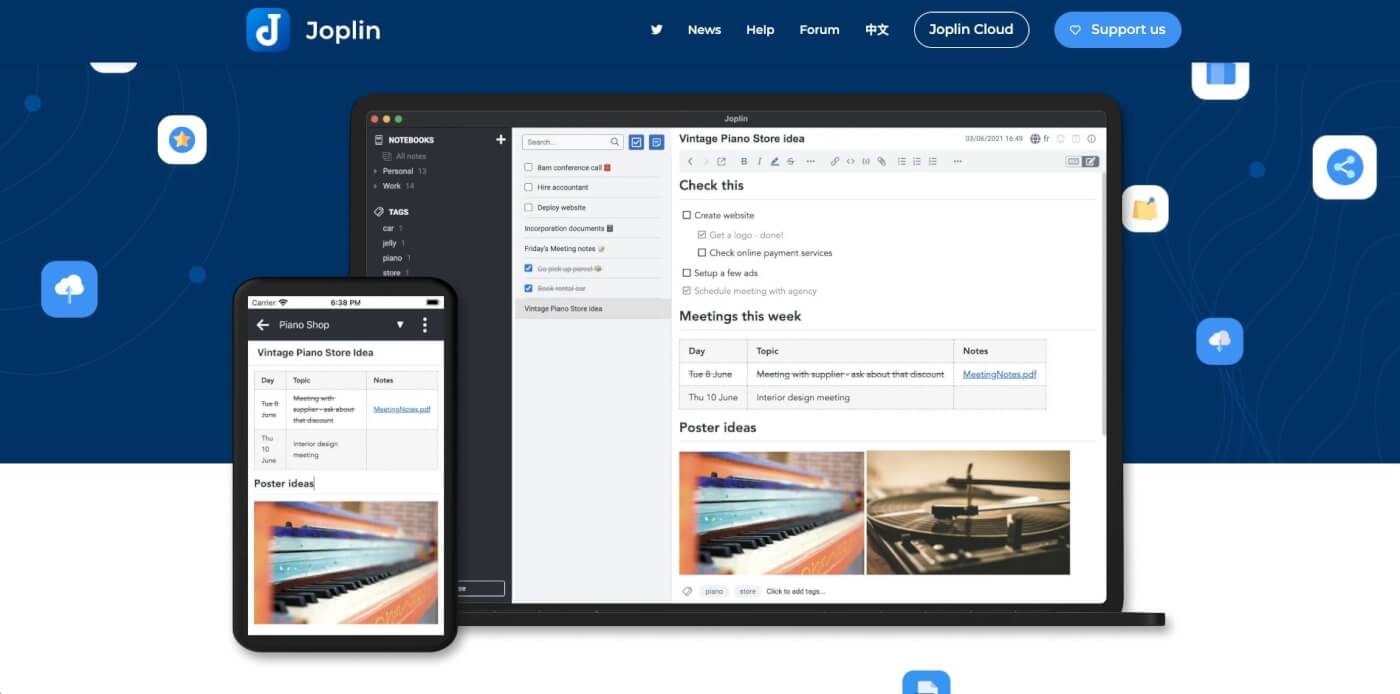
Task: Tap the back arrow in phone header
Action: coord(263,325)
